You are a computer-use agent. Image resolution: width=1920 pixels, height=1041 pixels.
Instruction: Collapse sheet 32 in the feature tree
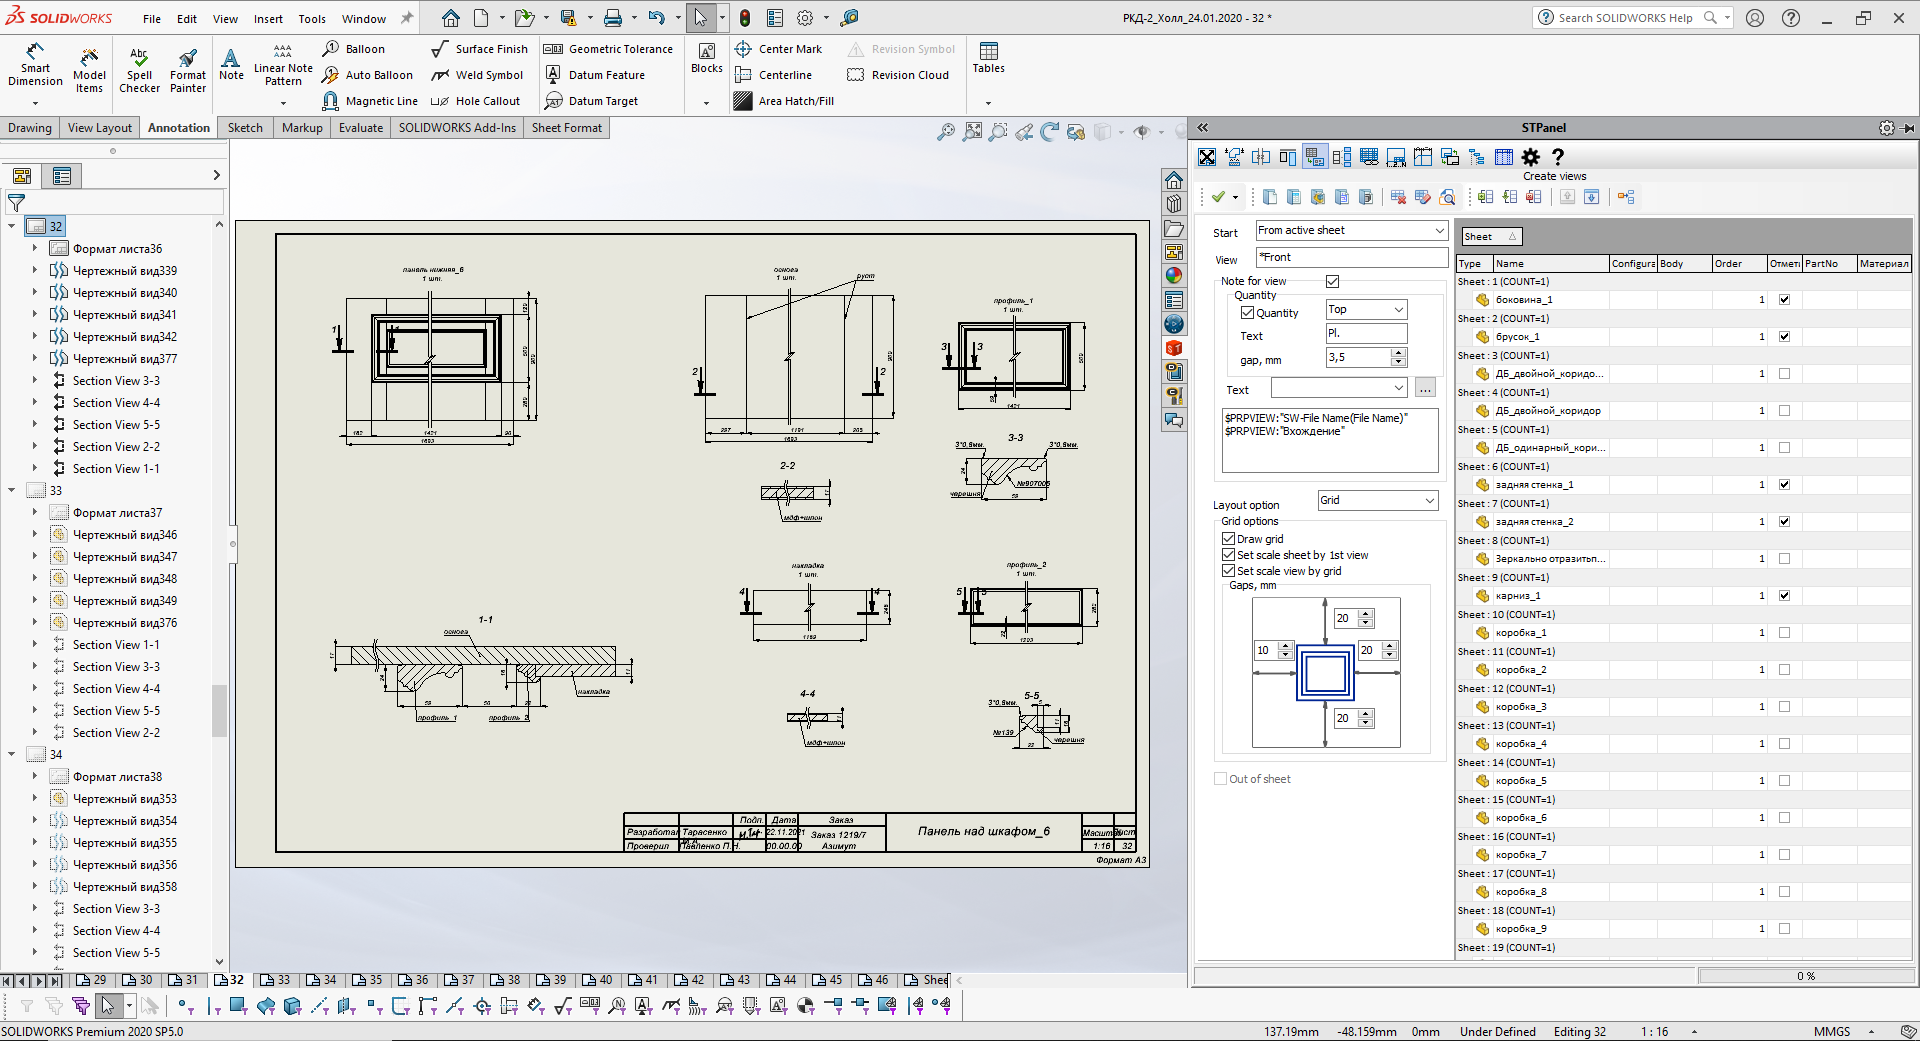[11, 226]
